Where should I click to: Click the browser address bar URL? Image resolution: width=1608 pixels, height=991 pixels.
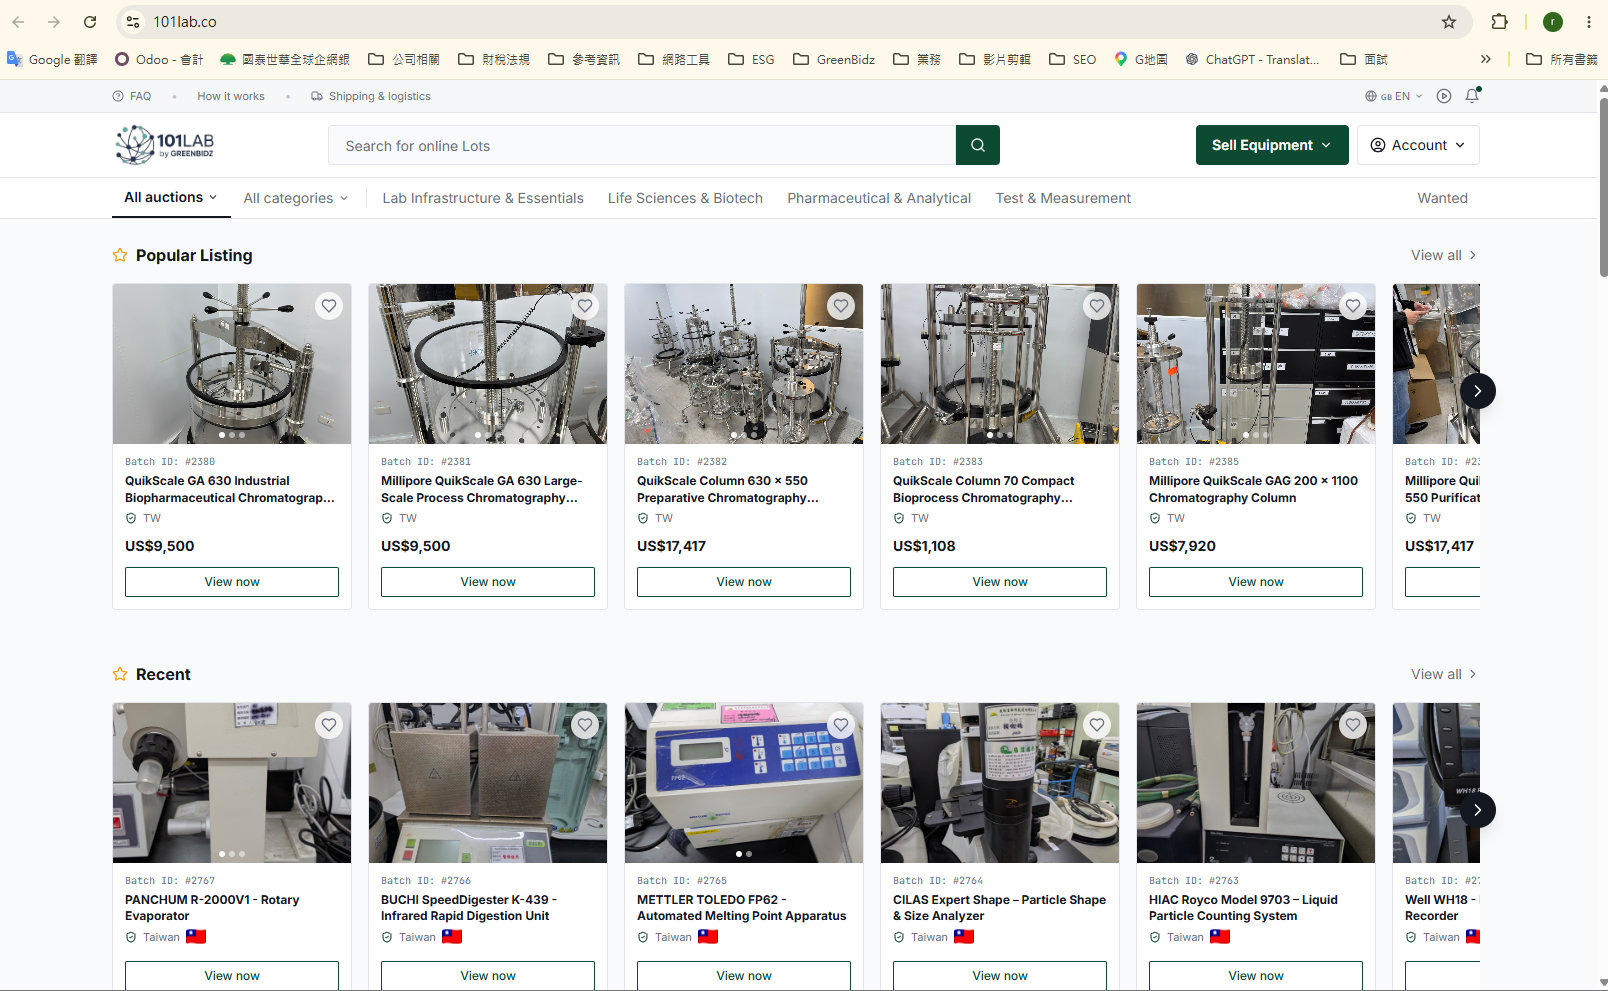pyautogui.click(x=185, y=22)
